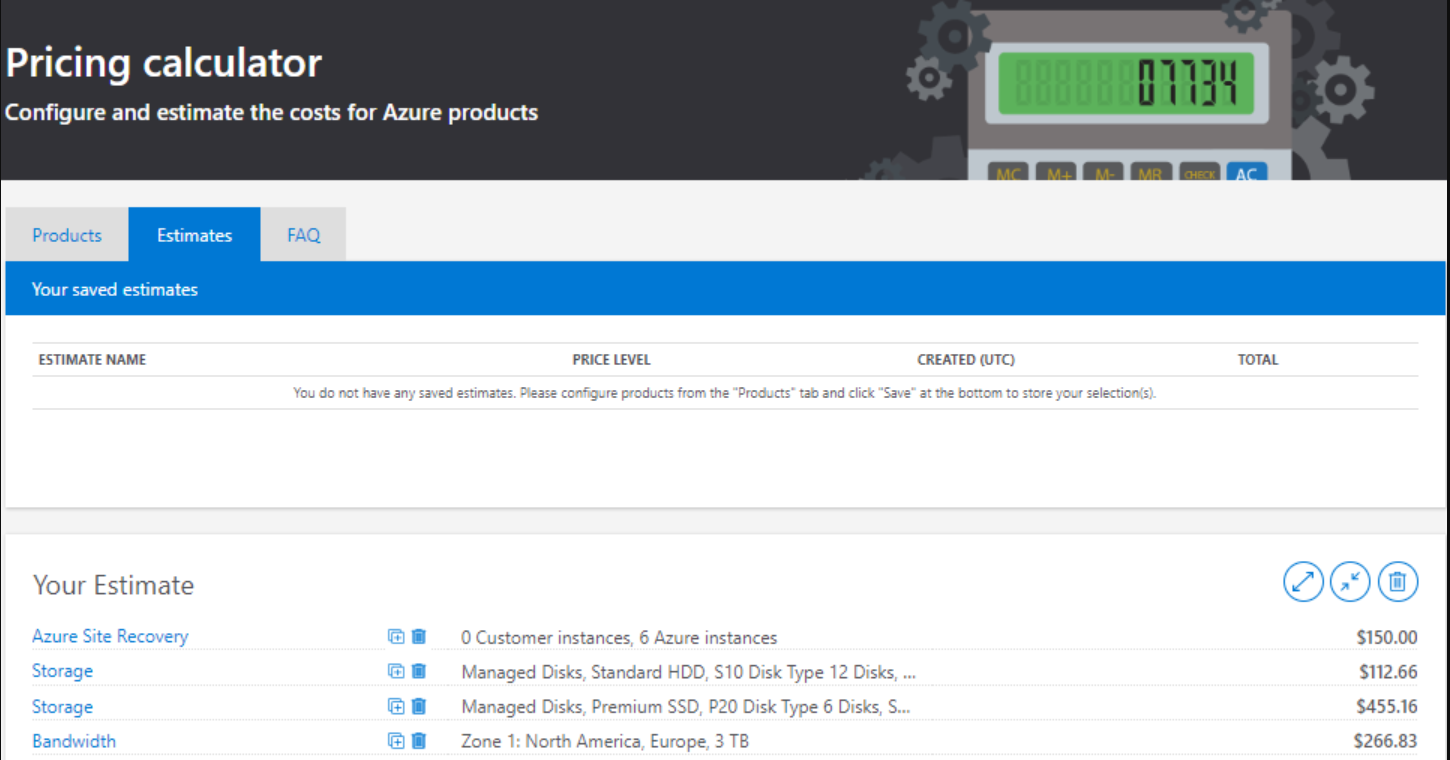Click the no saved estimates message
This screenshot has height=760, width=1450.
pyautogui.click(x=725, y=393)
